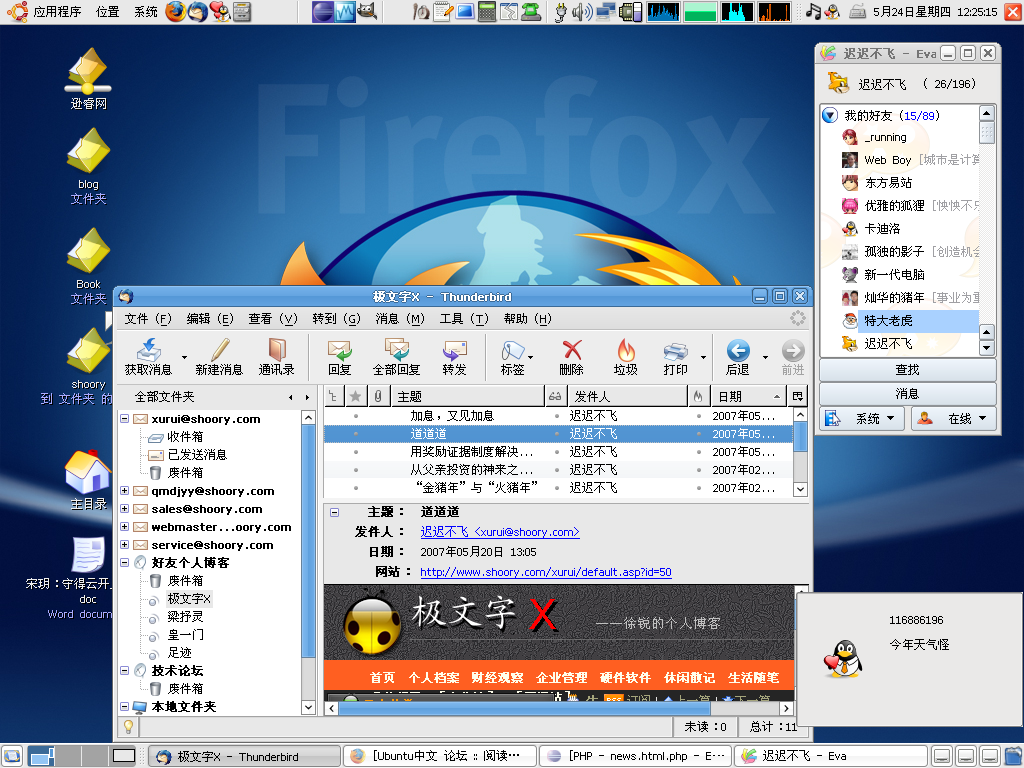Launch Firefox from the top panel
The image size is (1024, 768).
tap(175, 12)
